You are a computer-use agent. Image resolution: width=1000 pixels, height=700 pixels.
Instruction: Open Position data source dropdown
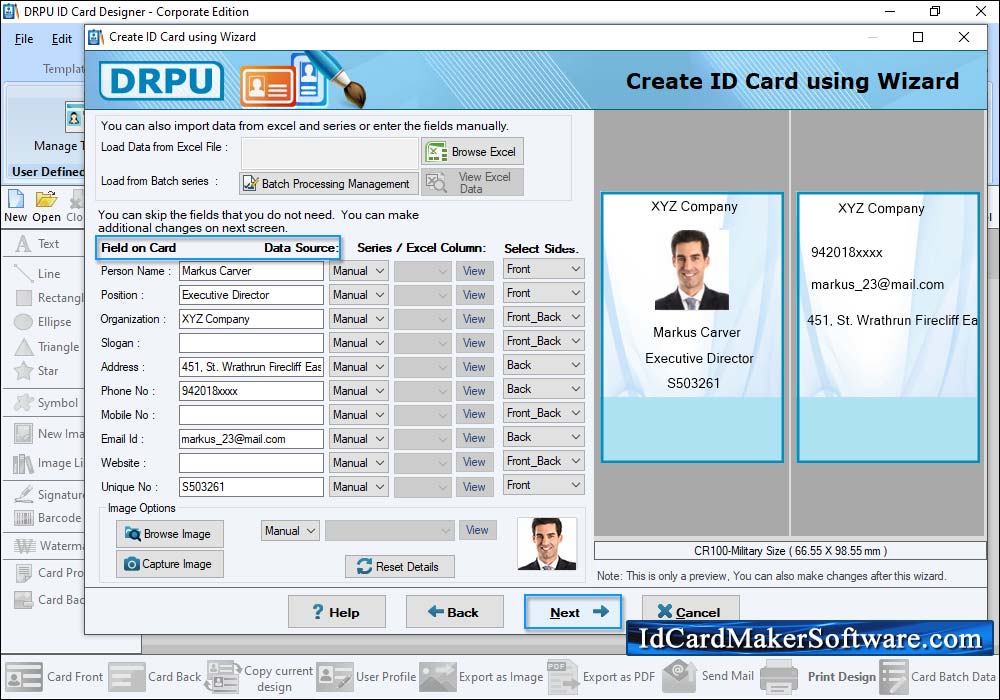(x=358, y=295)
